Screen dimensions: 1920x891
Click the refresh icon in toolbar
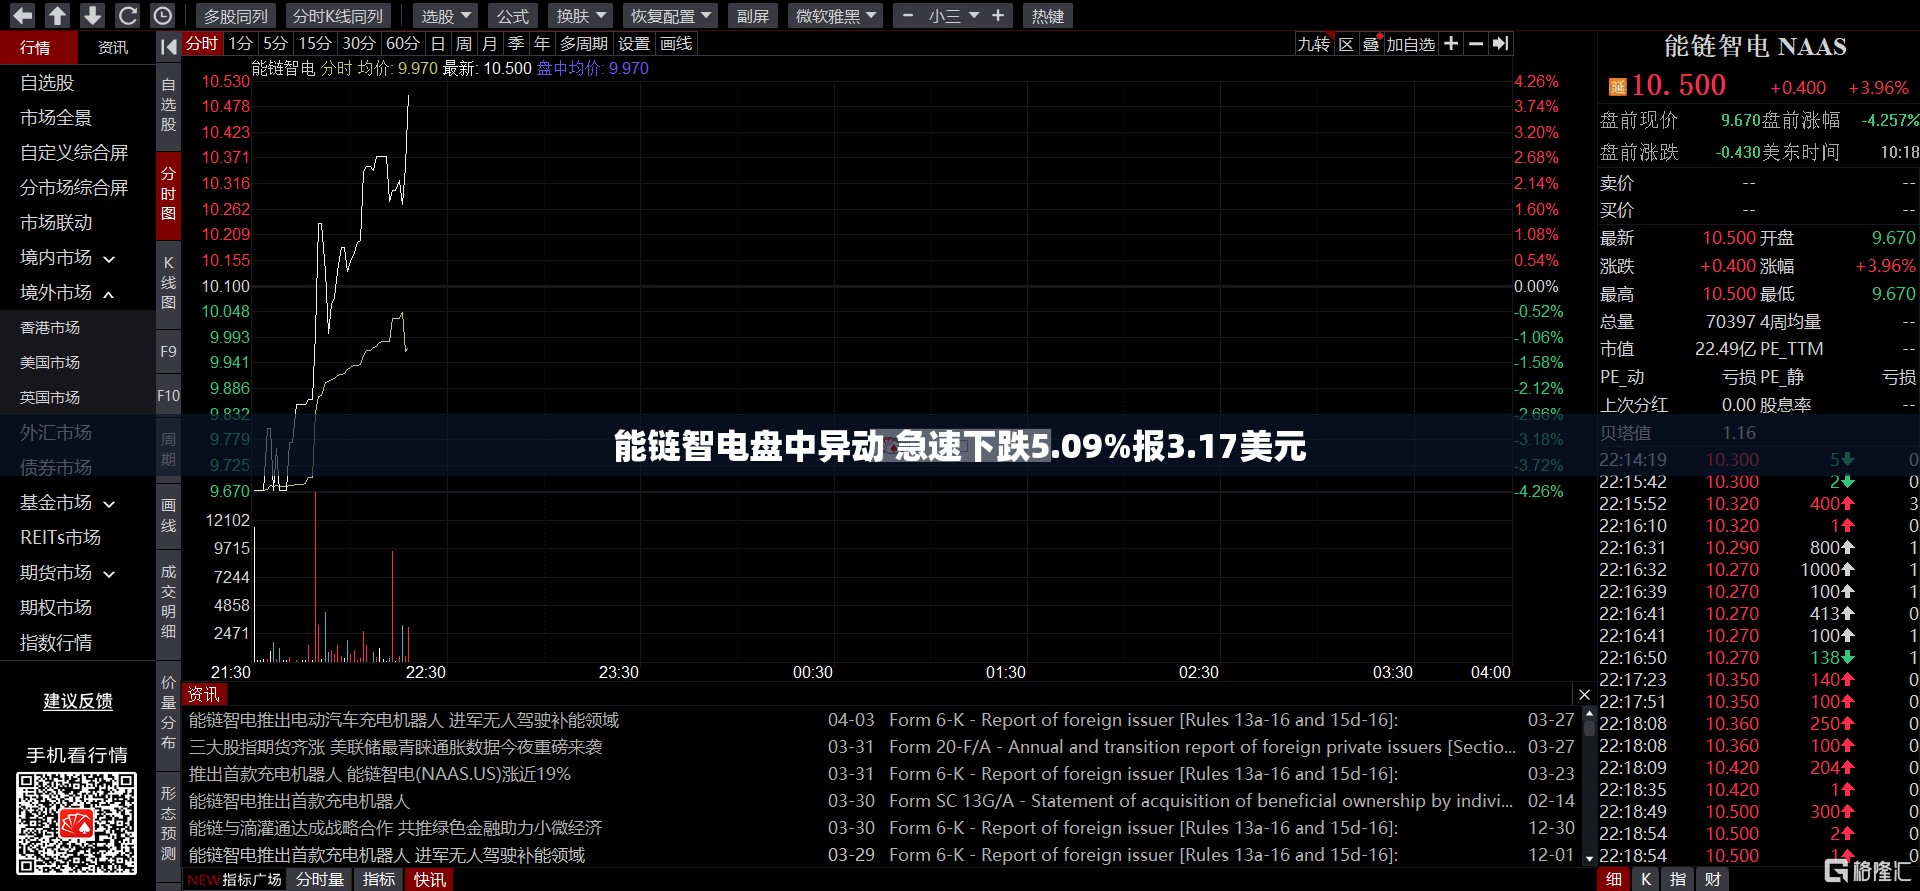(127, 16)
